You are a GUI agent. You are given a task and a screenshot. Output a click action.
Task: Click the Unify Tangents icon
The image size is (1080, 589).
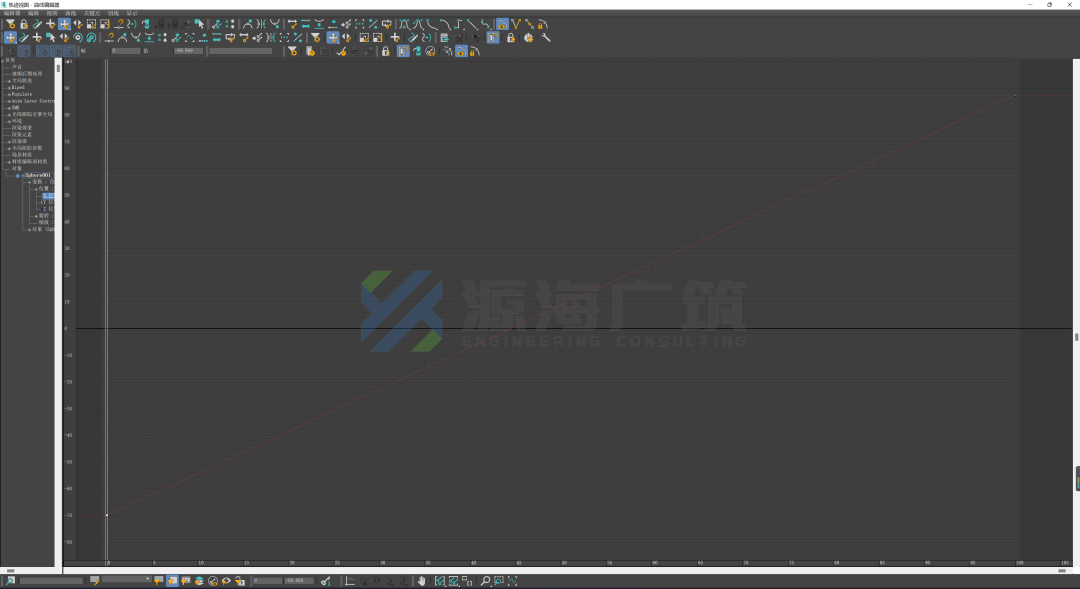[529, 24]
